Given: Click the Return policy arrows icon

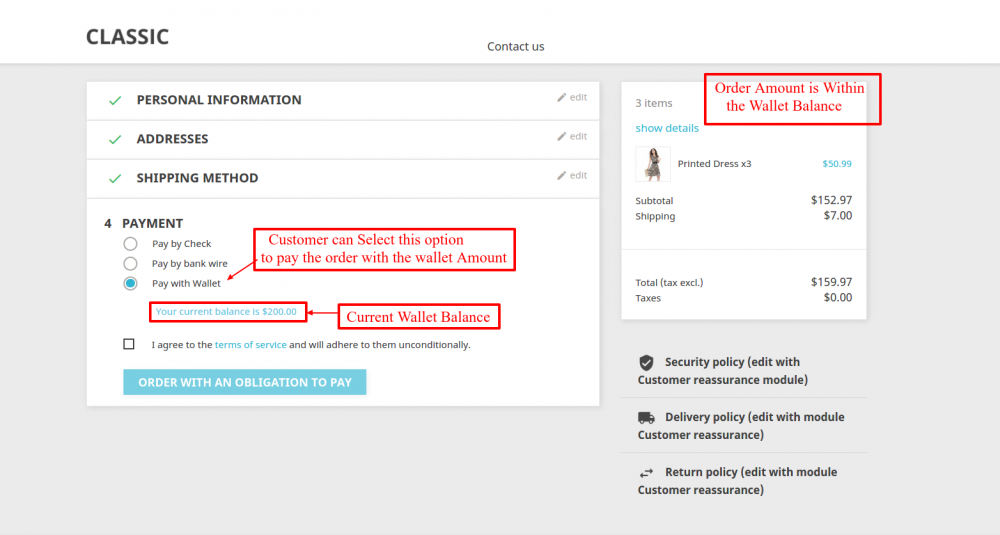Looking at the screenshot, I should tap(646, 473).
